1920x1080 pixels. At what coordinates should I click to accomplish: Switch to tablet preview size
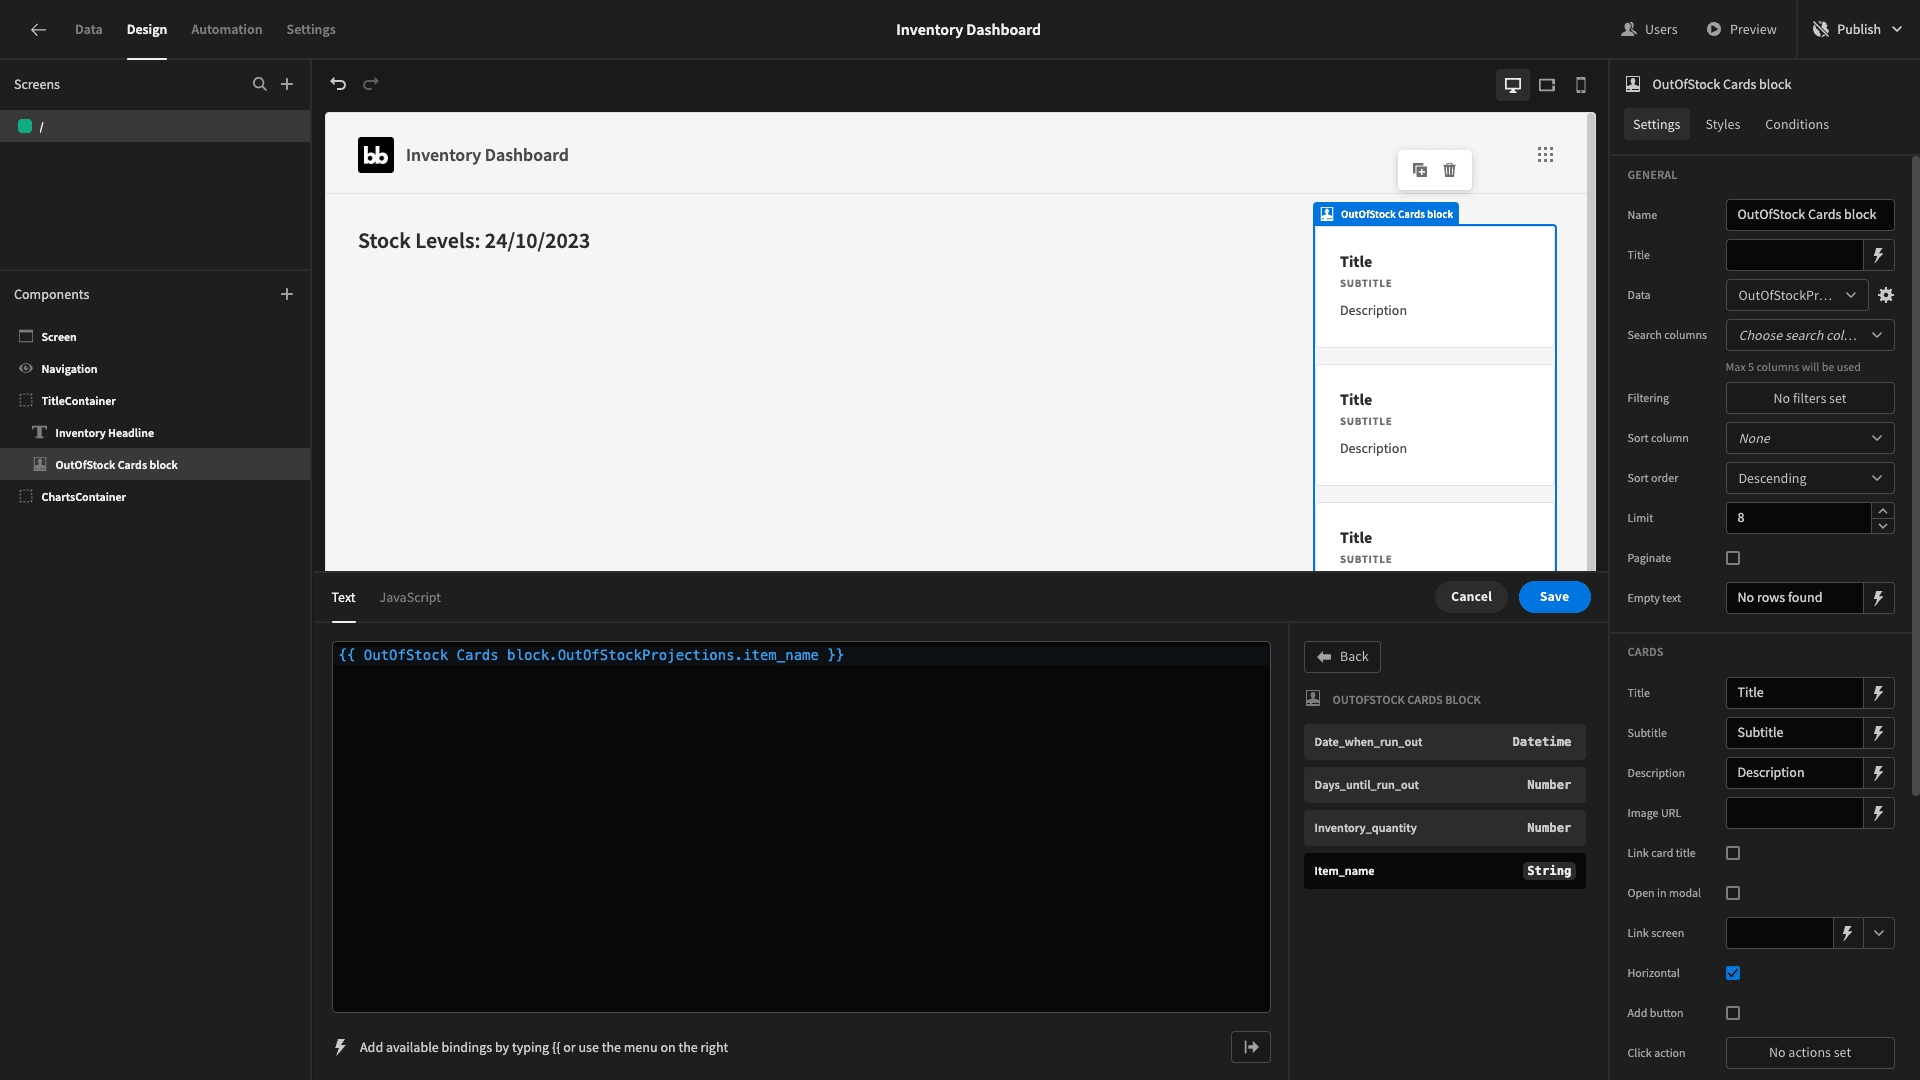point(1547,85)
